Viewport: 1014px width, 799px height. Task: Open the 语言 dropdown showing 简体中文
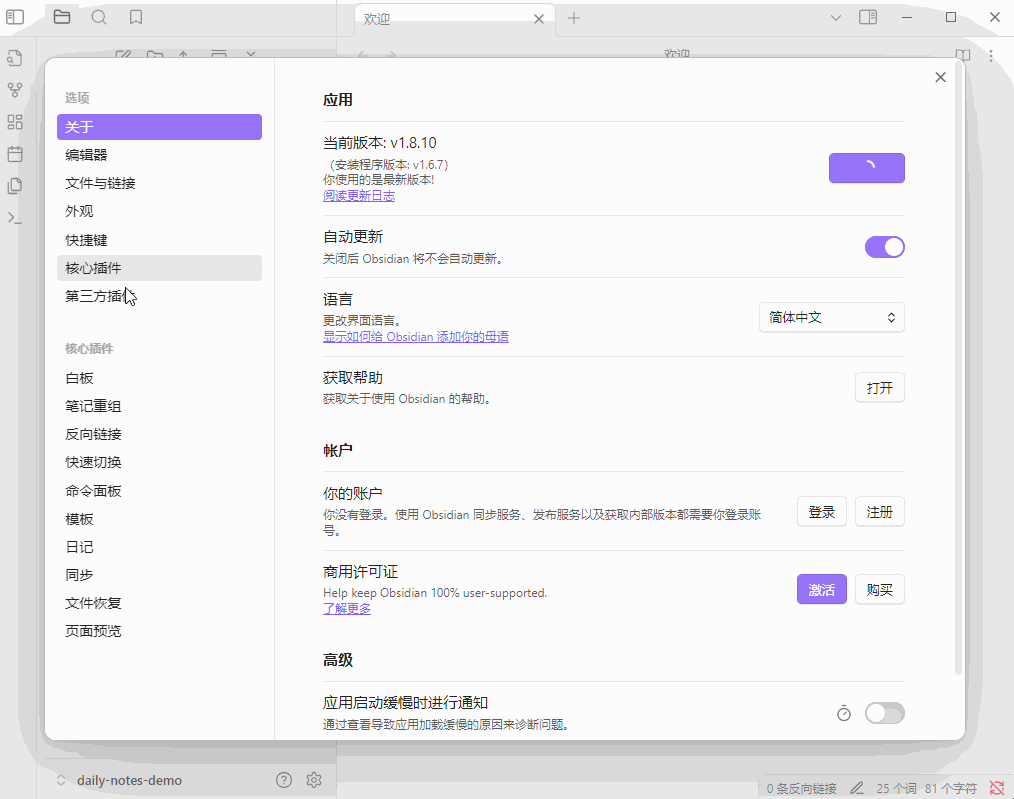pos(832,317)
